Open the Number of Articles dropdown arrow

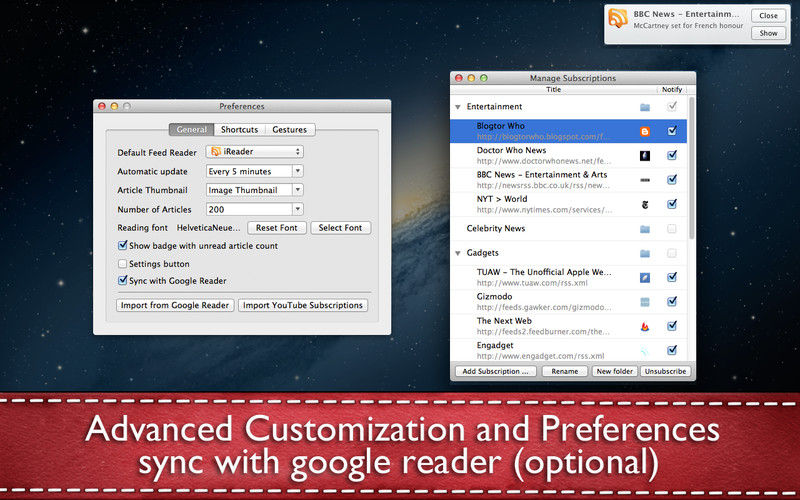pyautogui.click(x=298, y=209)
